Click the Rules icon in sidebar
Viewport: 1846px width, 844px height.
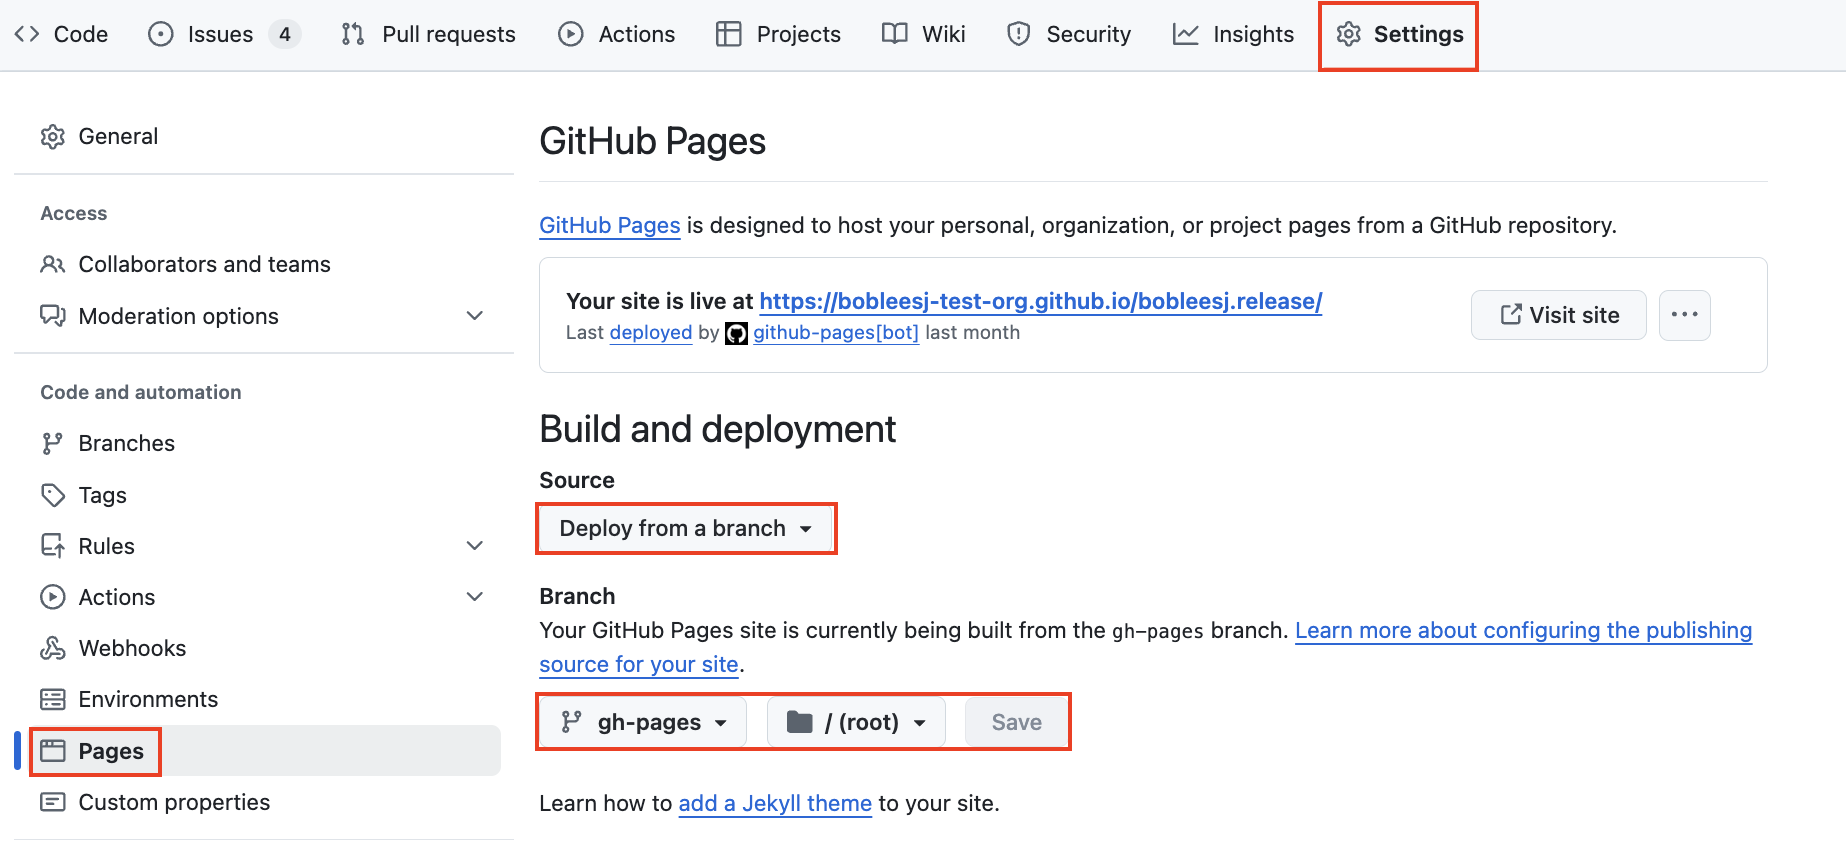tap(53, 546)
